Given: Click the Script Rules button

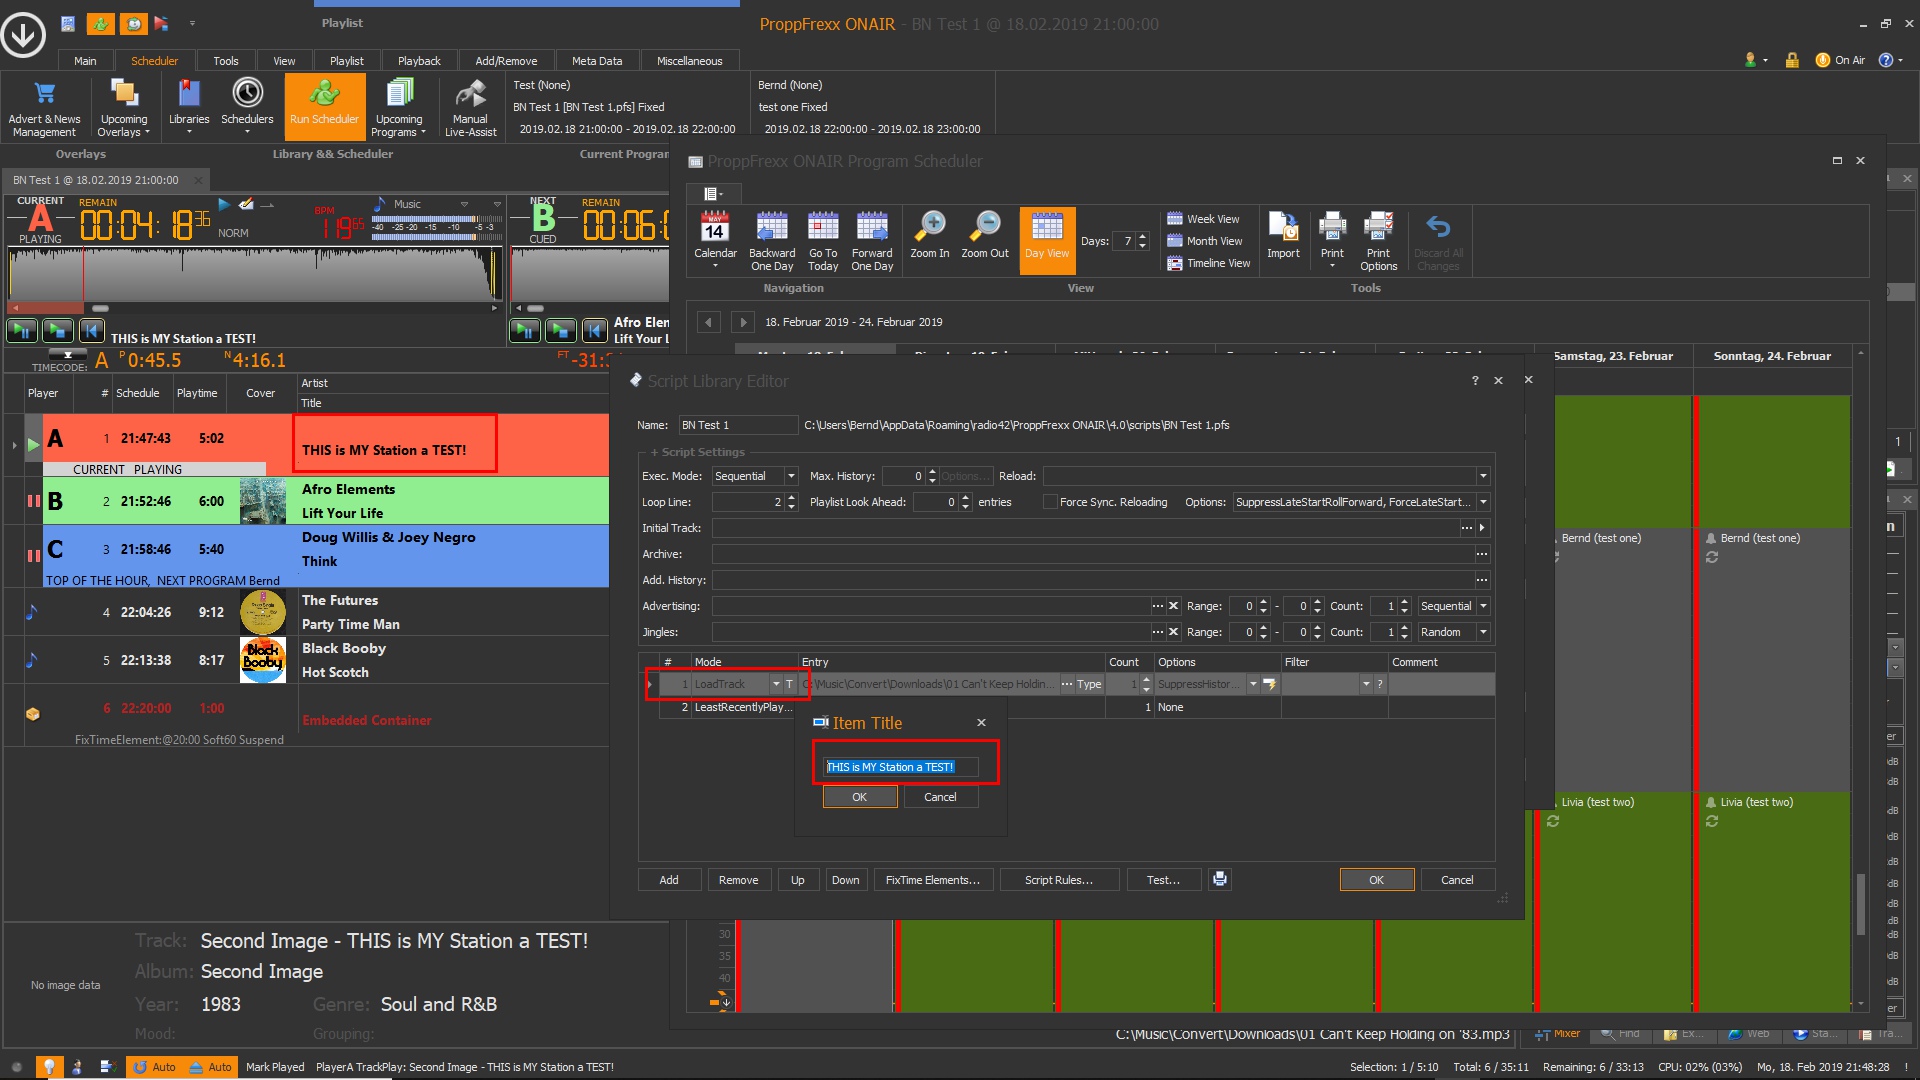Looking at the screenshot, I should tap(1058, 880).
